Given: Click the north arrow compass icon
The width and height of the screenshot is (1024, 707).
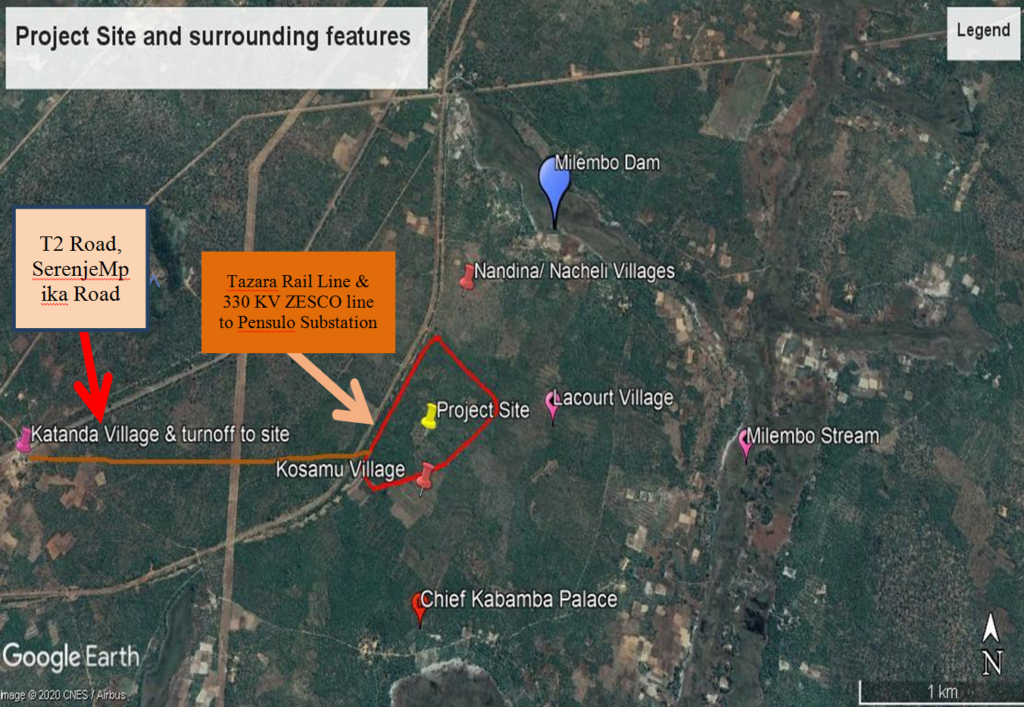Looking at the screenshot, I should [991, 643].
